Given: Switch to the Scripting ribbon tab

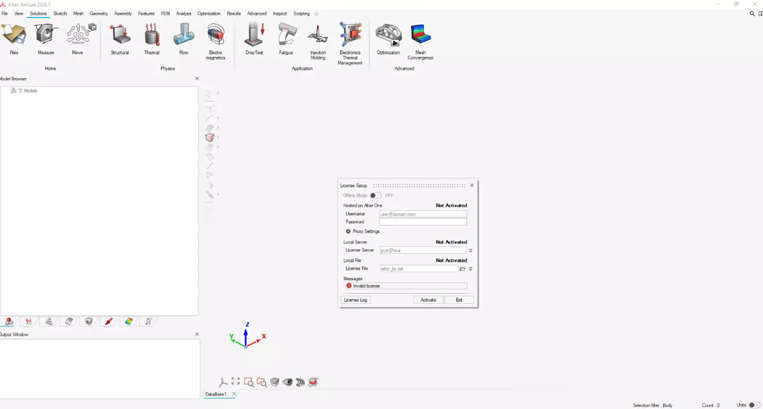Looking at the screenshot, I should point(301,14).
